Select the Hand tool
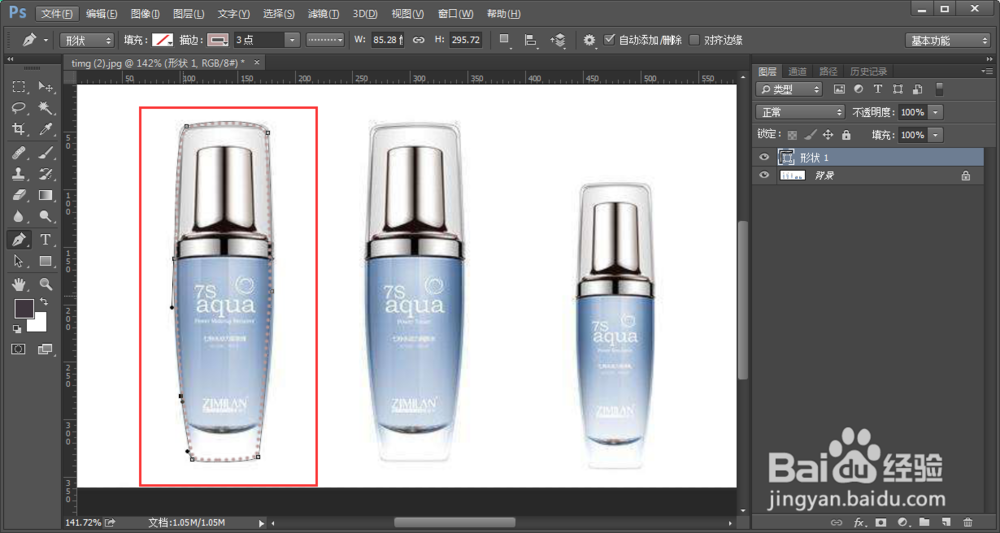Viewport: 1000px width, 533px height. 18,284
